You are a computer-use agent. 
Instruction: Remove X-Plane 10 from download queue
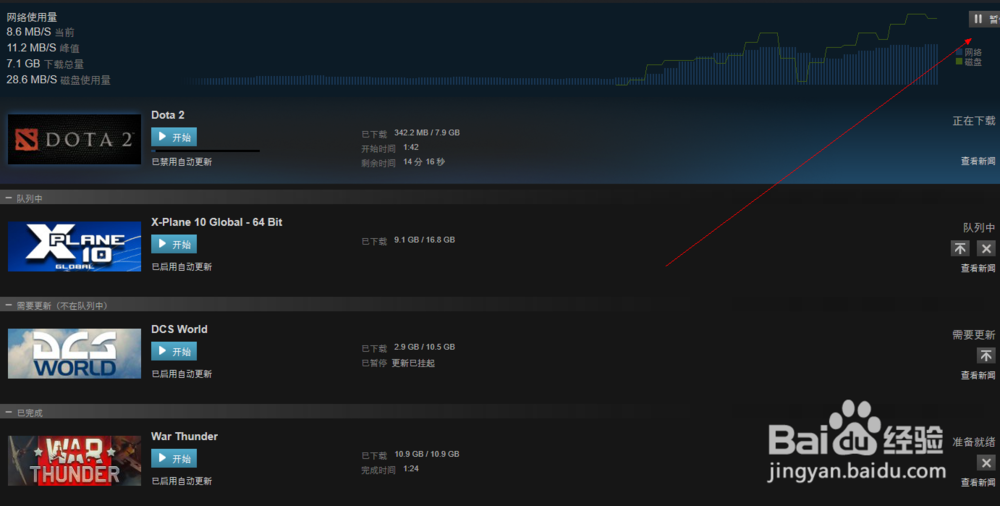pyautogui.click(x=986, y=248)
